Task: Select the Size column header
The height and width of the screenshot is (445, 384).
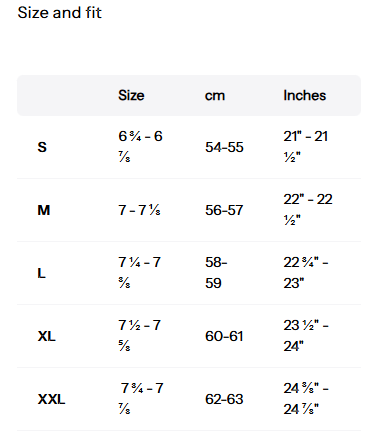Action: pos(131,95)
